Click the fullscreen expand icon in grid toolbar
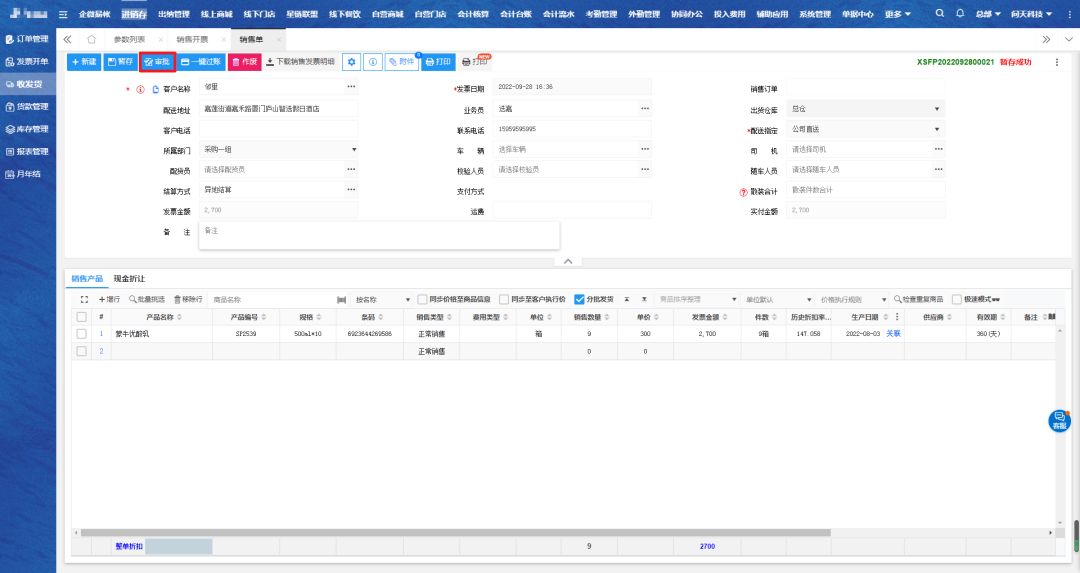The width and height of the screenshot is (1080, 573). pyautogui.click(x=84, y=299)
